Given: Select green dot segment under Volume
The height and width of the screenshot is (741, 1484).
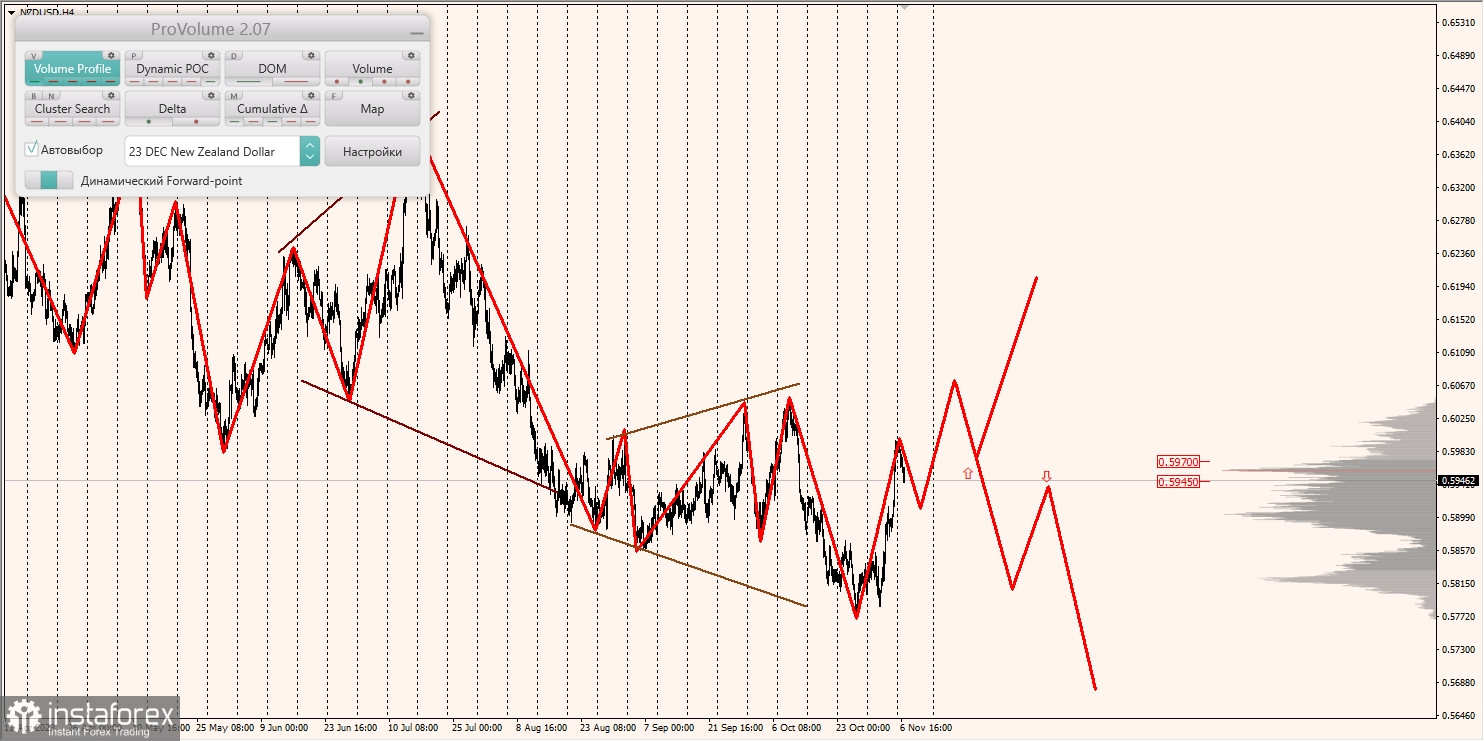Looking at the screenshot, I should click(x=360, y=81).
